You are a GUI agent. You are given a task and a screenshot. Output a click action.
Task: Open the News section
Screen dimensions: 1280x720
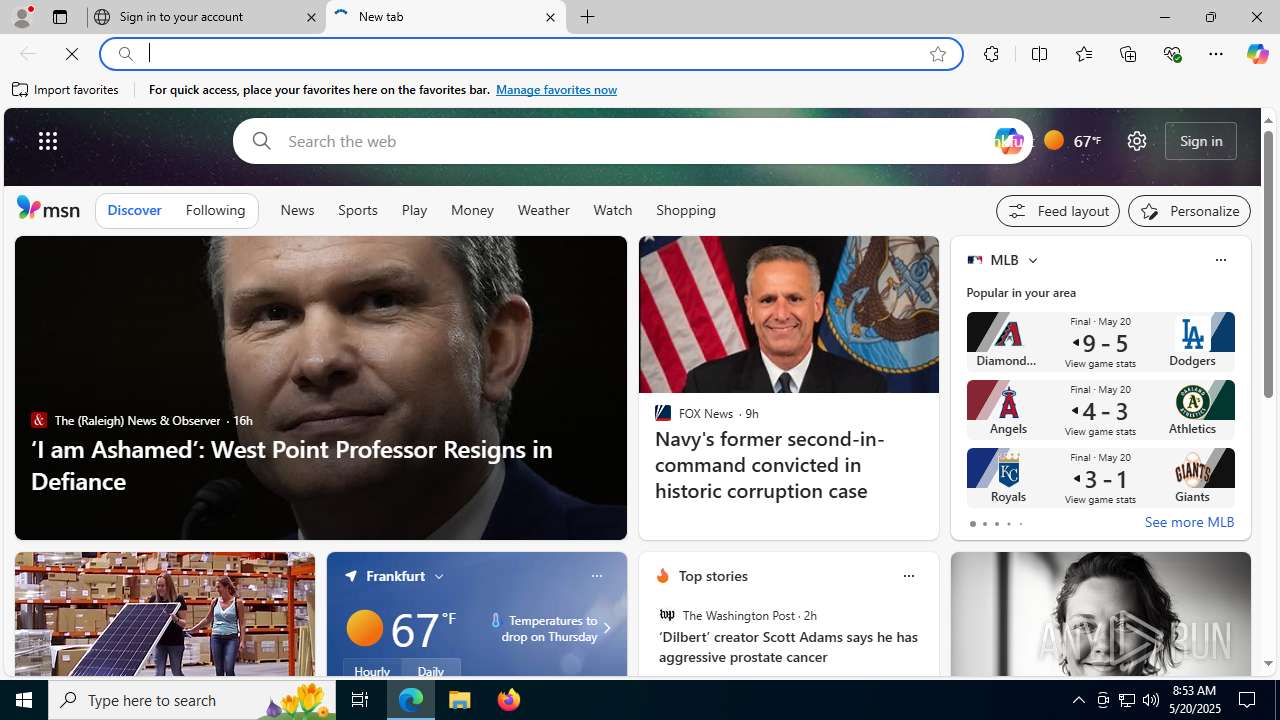pyautogui.click(x=297, y=210)
